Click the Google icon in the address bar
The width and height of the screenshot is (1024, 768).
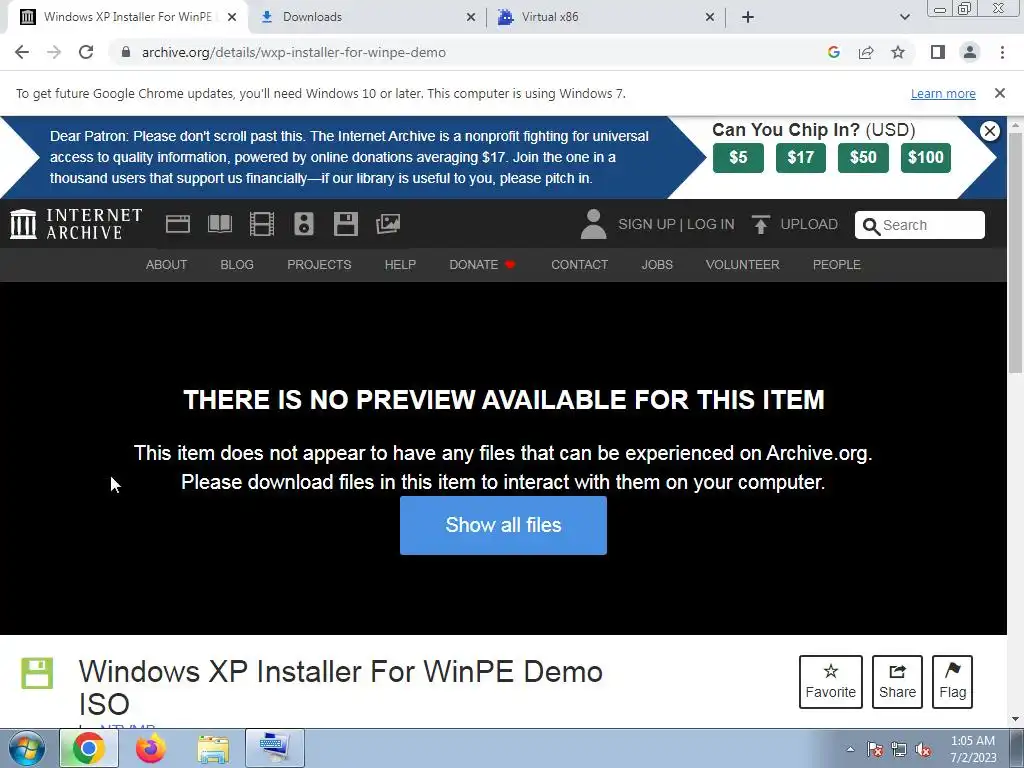(833, 52)
